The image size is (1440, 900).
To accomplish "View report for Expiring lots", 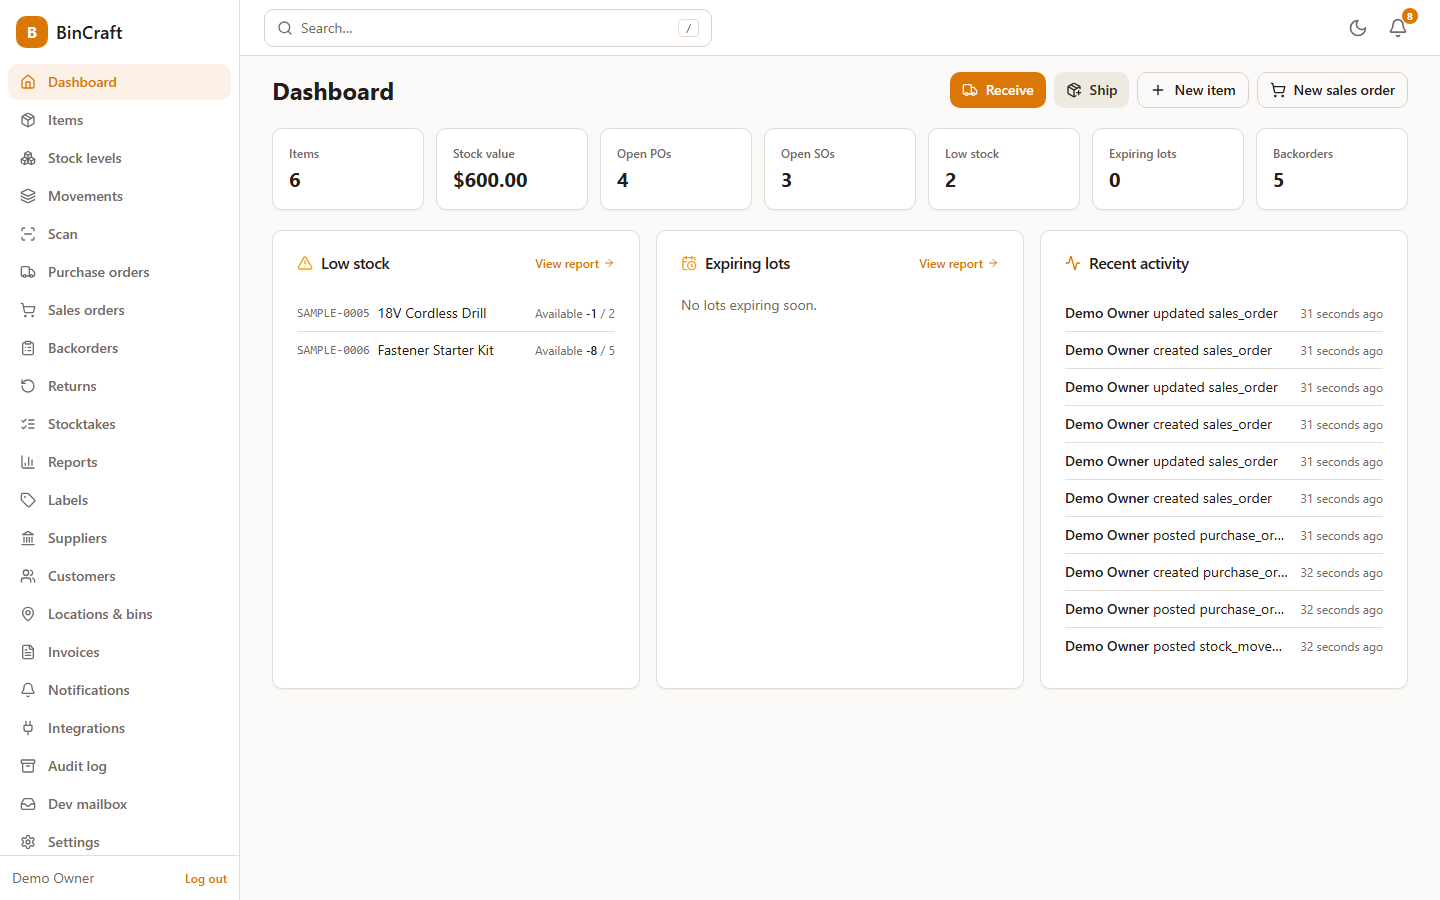I will click(x=959, y=264).
